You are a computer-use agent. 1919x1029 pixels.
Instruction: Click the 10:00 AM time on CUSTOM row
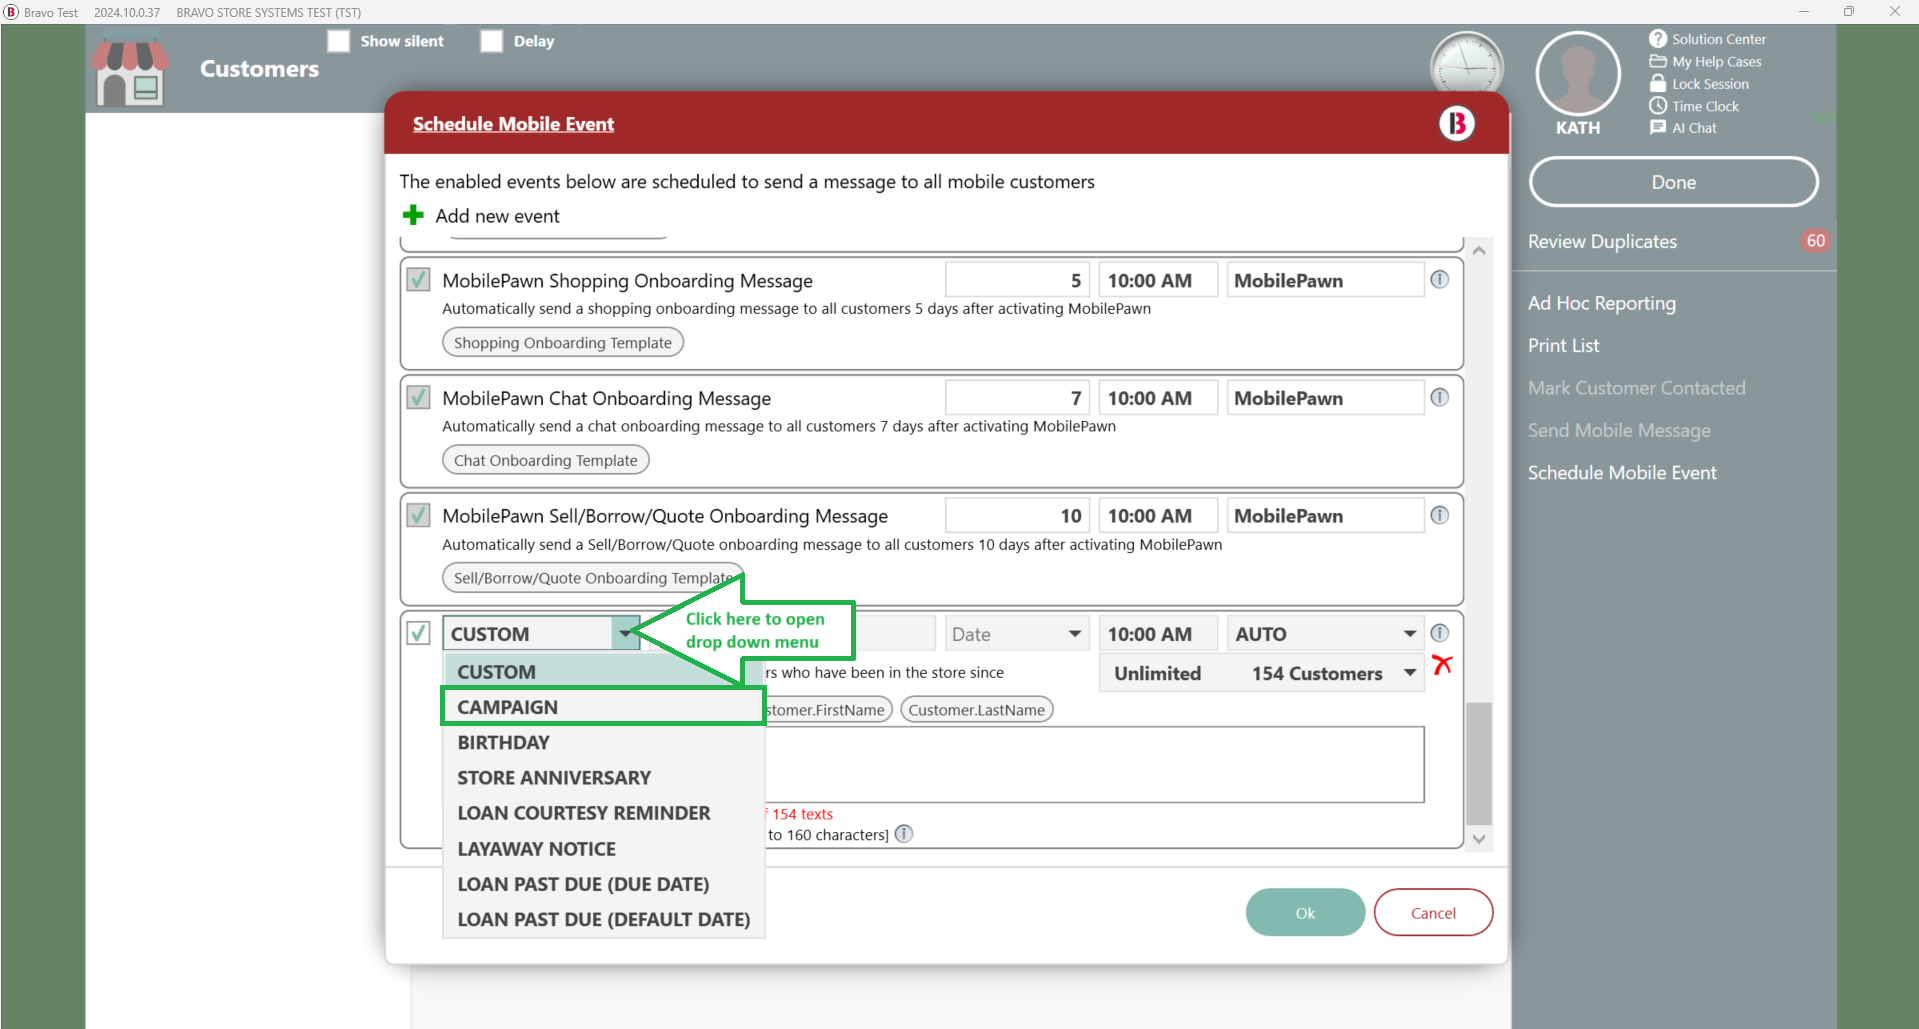tap(1158, 634)
